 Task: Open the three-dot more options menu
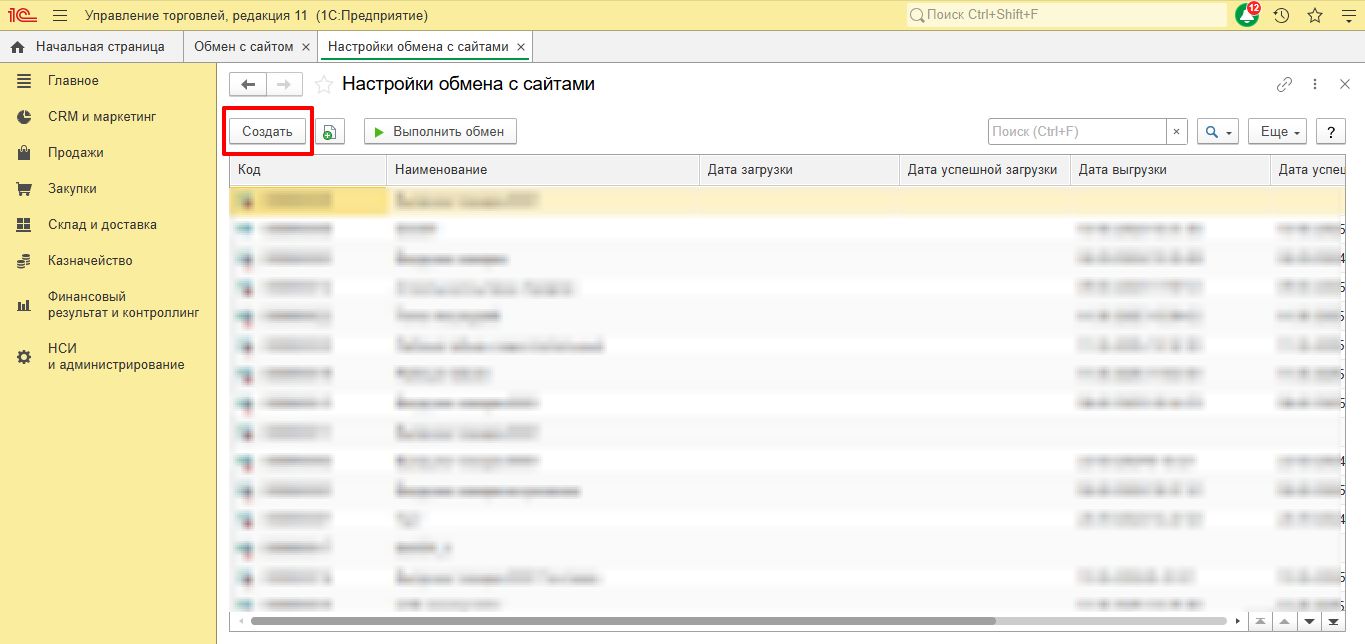pos(1316,85)
